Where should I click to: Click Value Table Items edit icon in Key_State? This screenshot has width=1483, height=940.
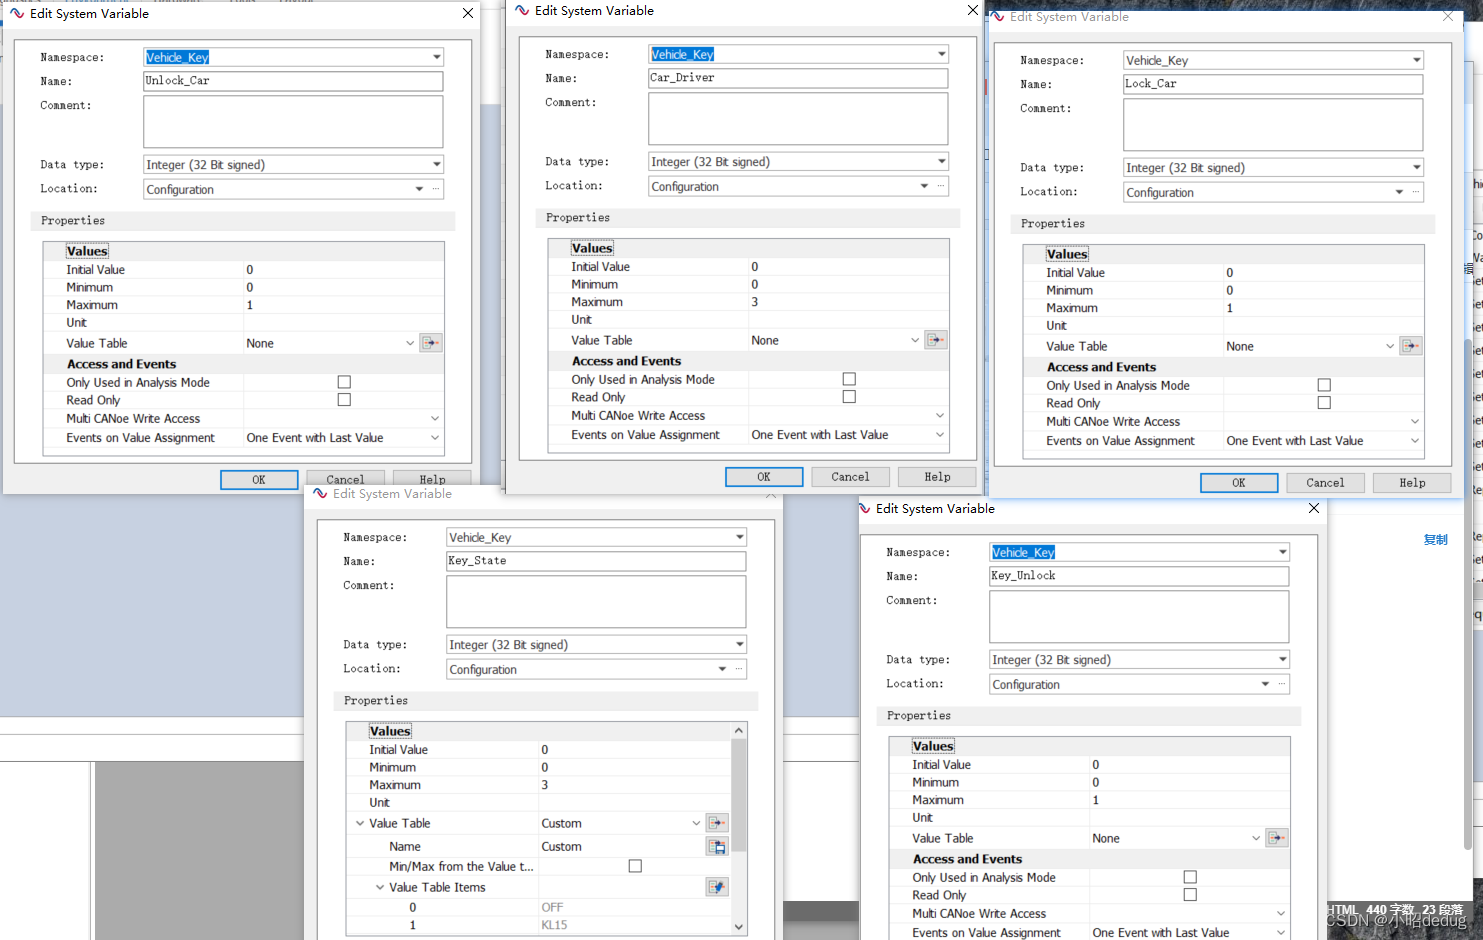tap(717, 887)
